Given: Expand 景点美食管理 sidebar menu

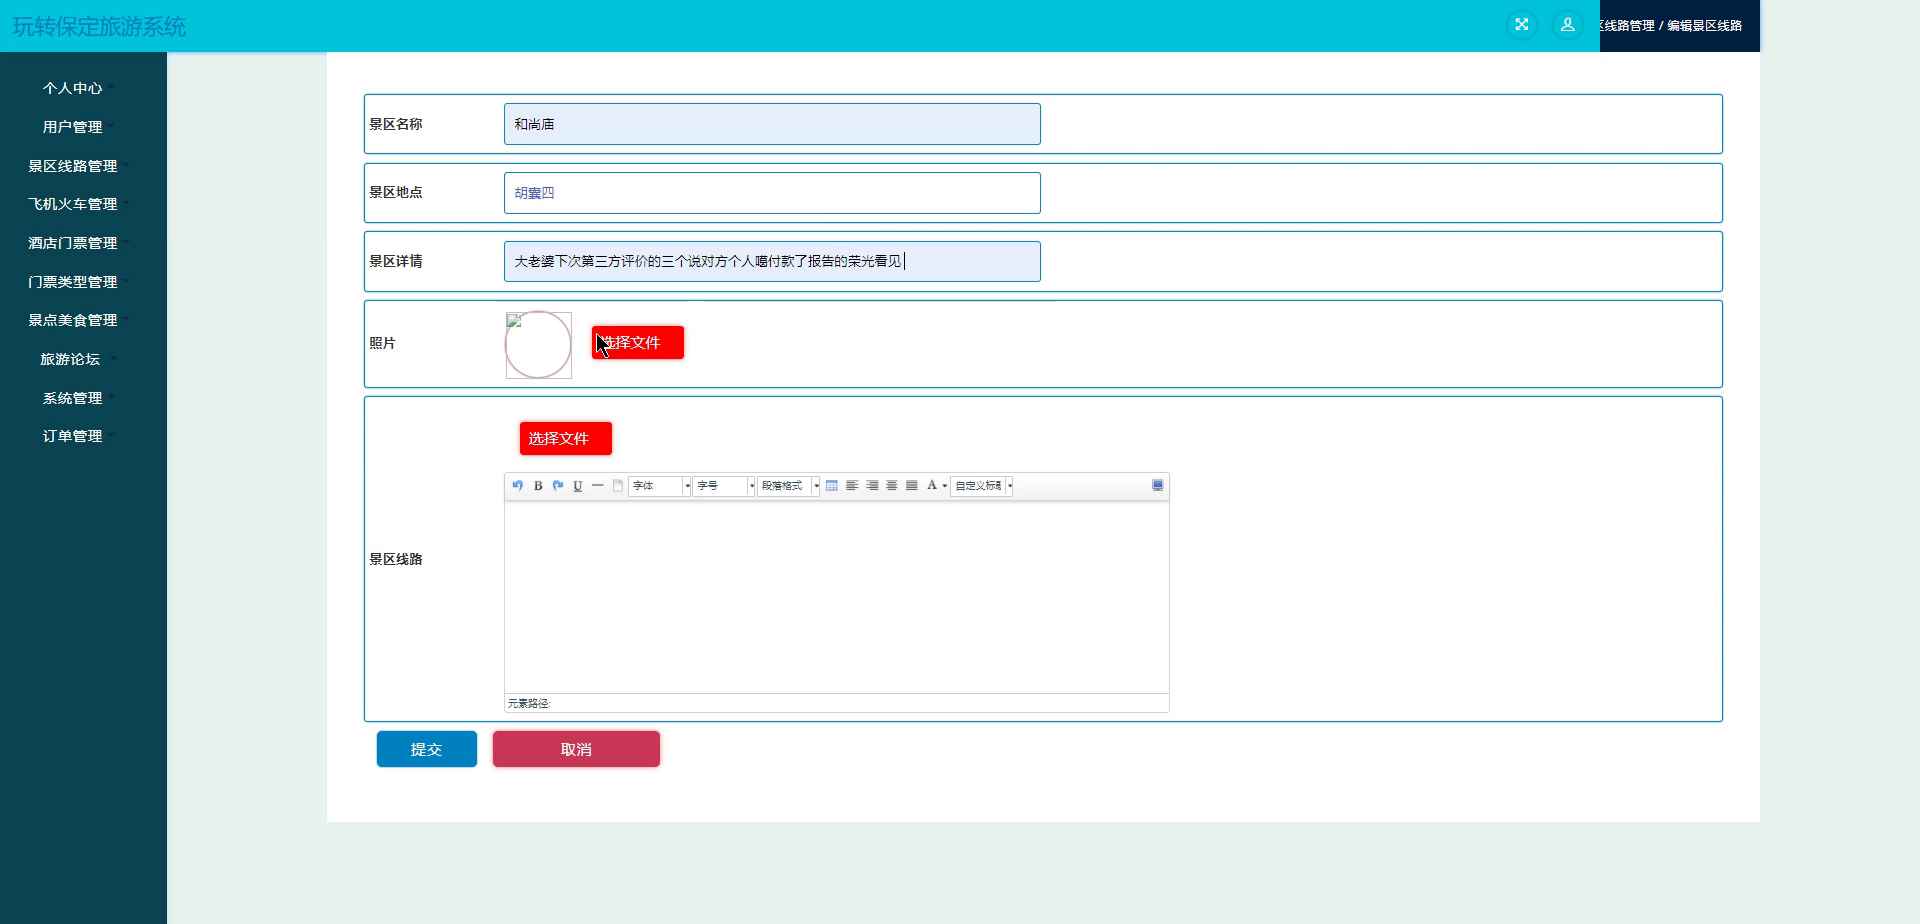Looking at the screenshot, I should 72,320.
